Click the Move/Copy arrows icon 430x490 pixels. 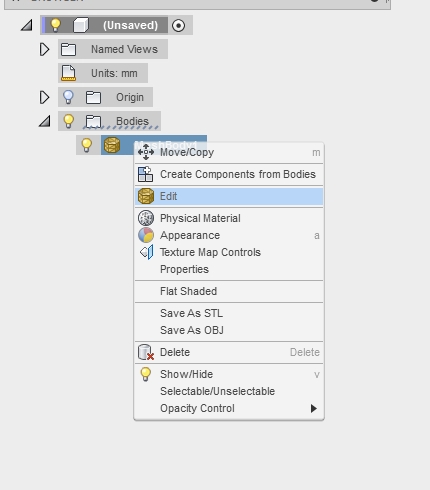point(146,152)
